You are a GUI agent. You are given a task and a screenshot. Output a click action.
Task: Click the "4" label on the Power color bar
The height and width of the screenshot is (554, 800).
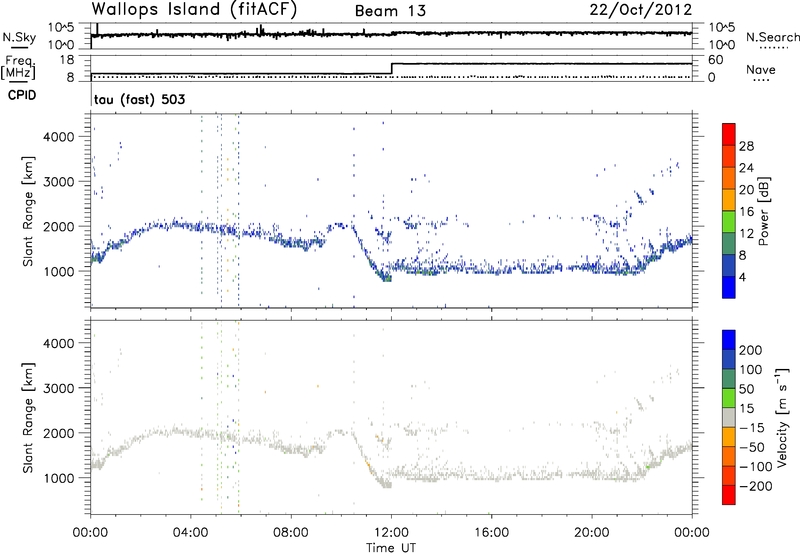click(742, 277)
